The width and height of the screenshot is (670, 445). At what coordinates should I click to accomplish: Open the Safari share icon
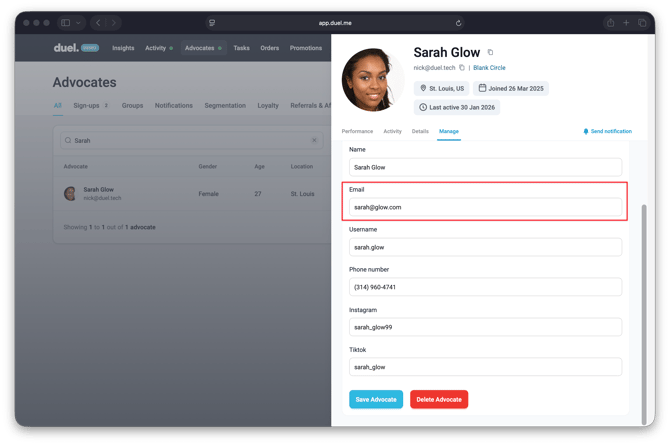(610, 23)
